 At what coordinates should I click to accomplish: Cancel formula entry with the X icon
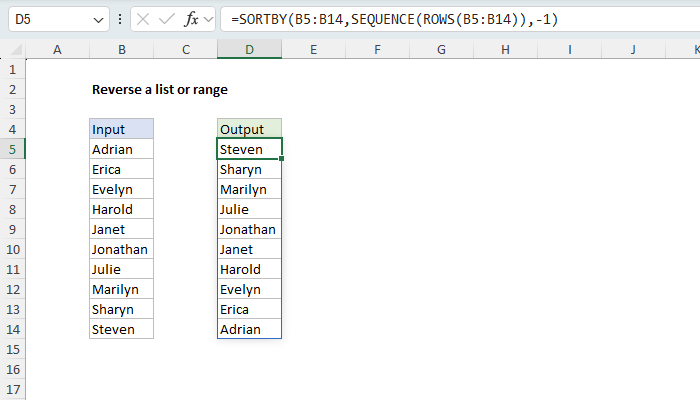click(143, 19)
